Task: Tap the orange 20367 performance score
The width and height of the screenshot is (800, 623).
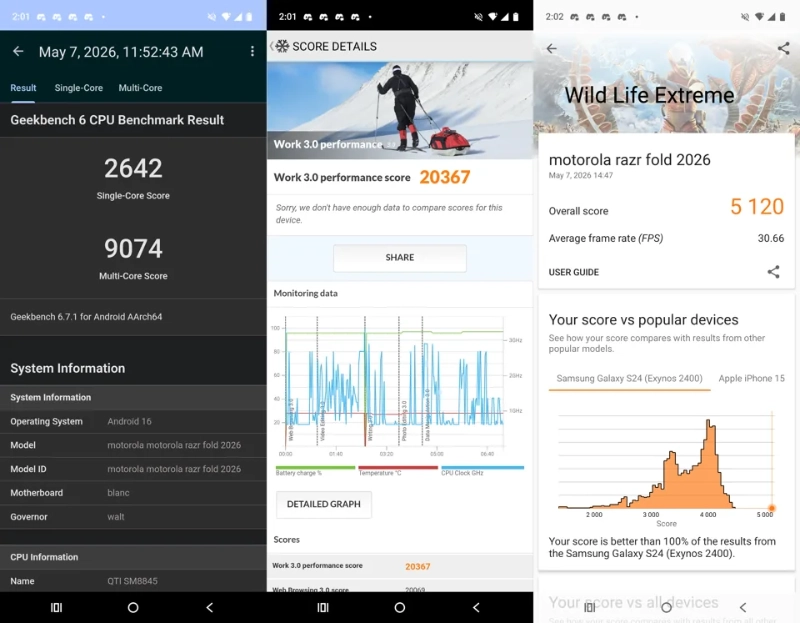Action: click(x=445, y=177)
